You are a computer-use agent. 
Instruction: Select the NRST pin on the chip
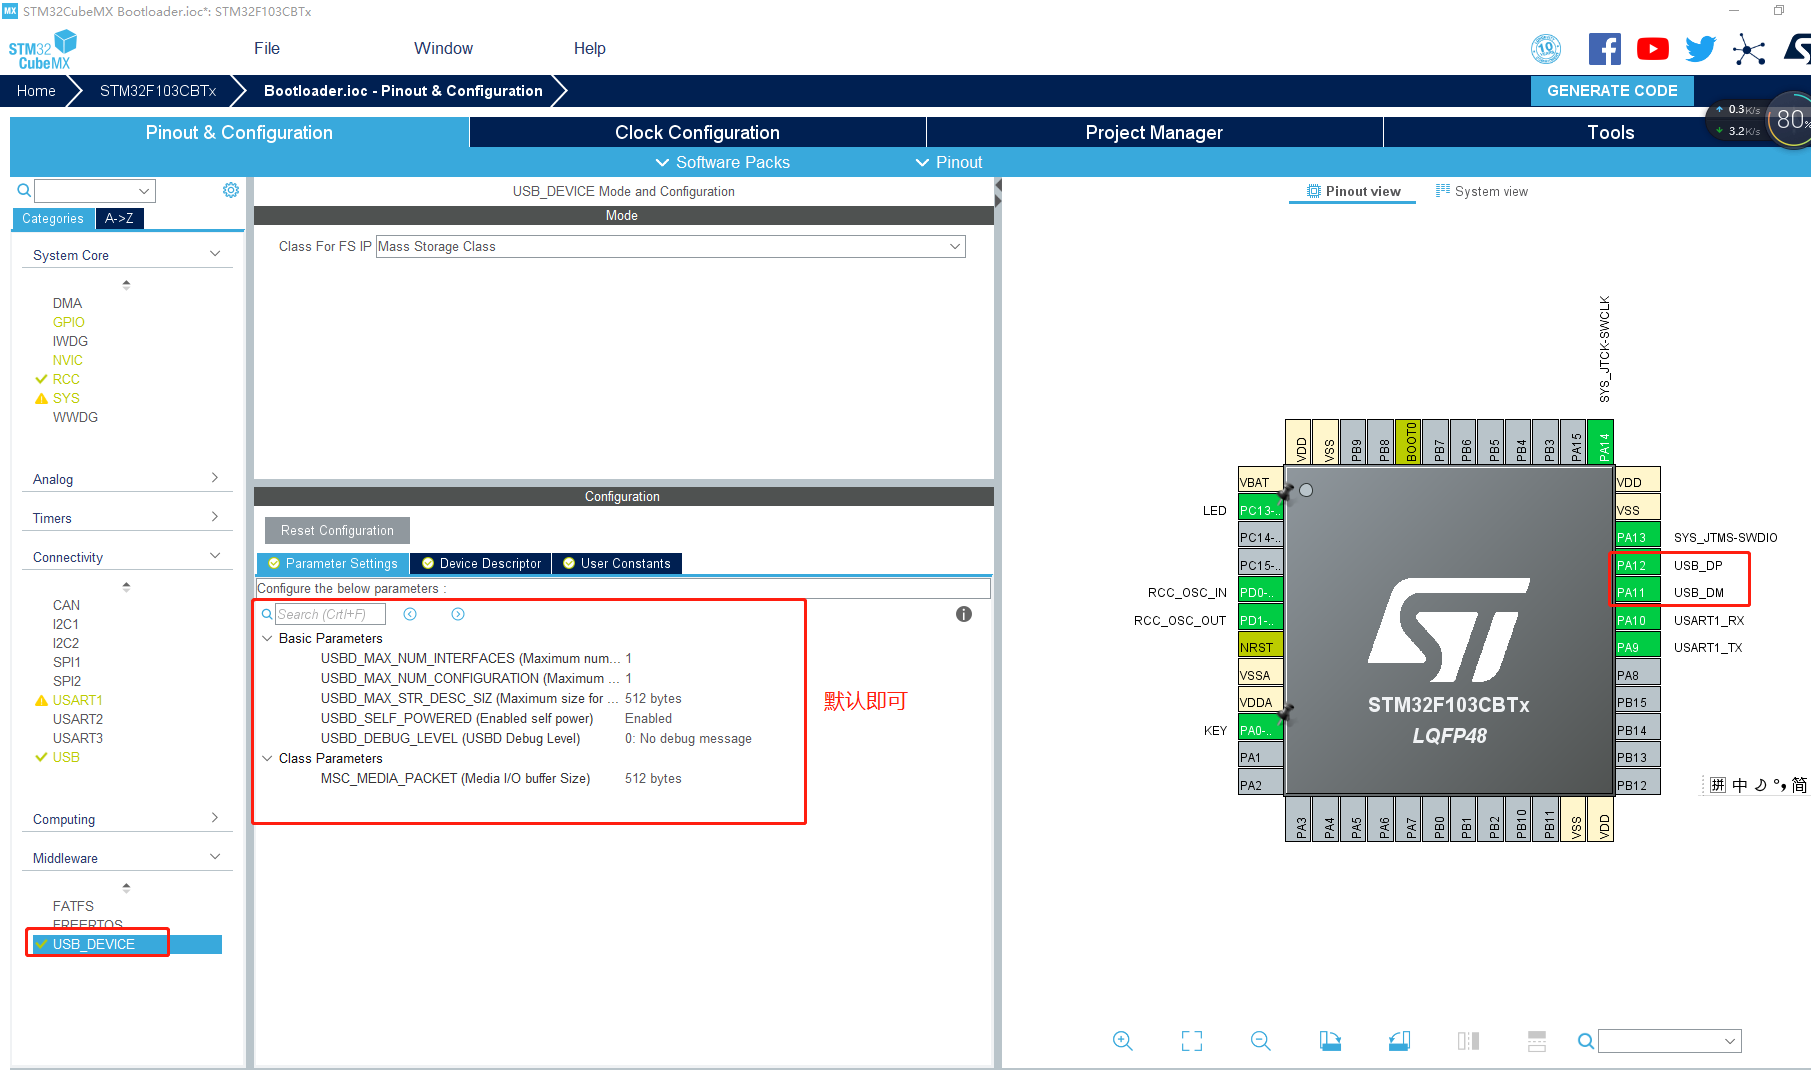(x=1260, y=647)
